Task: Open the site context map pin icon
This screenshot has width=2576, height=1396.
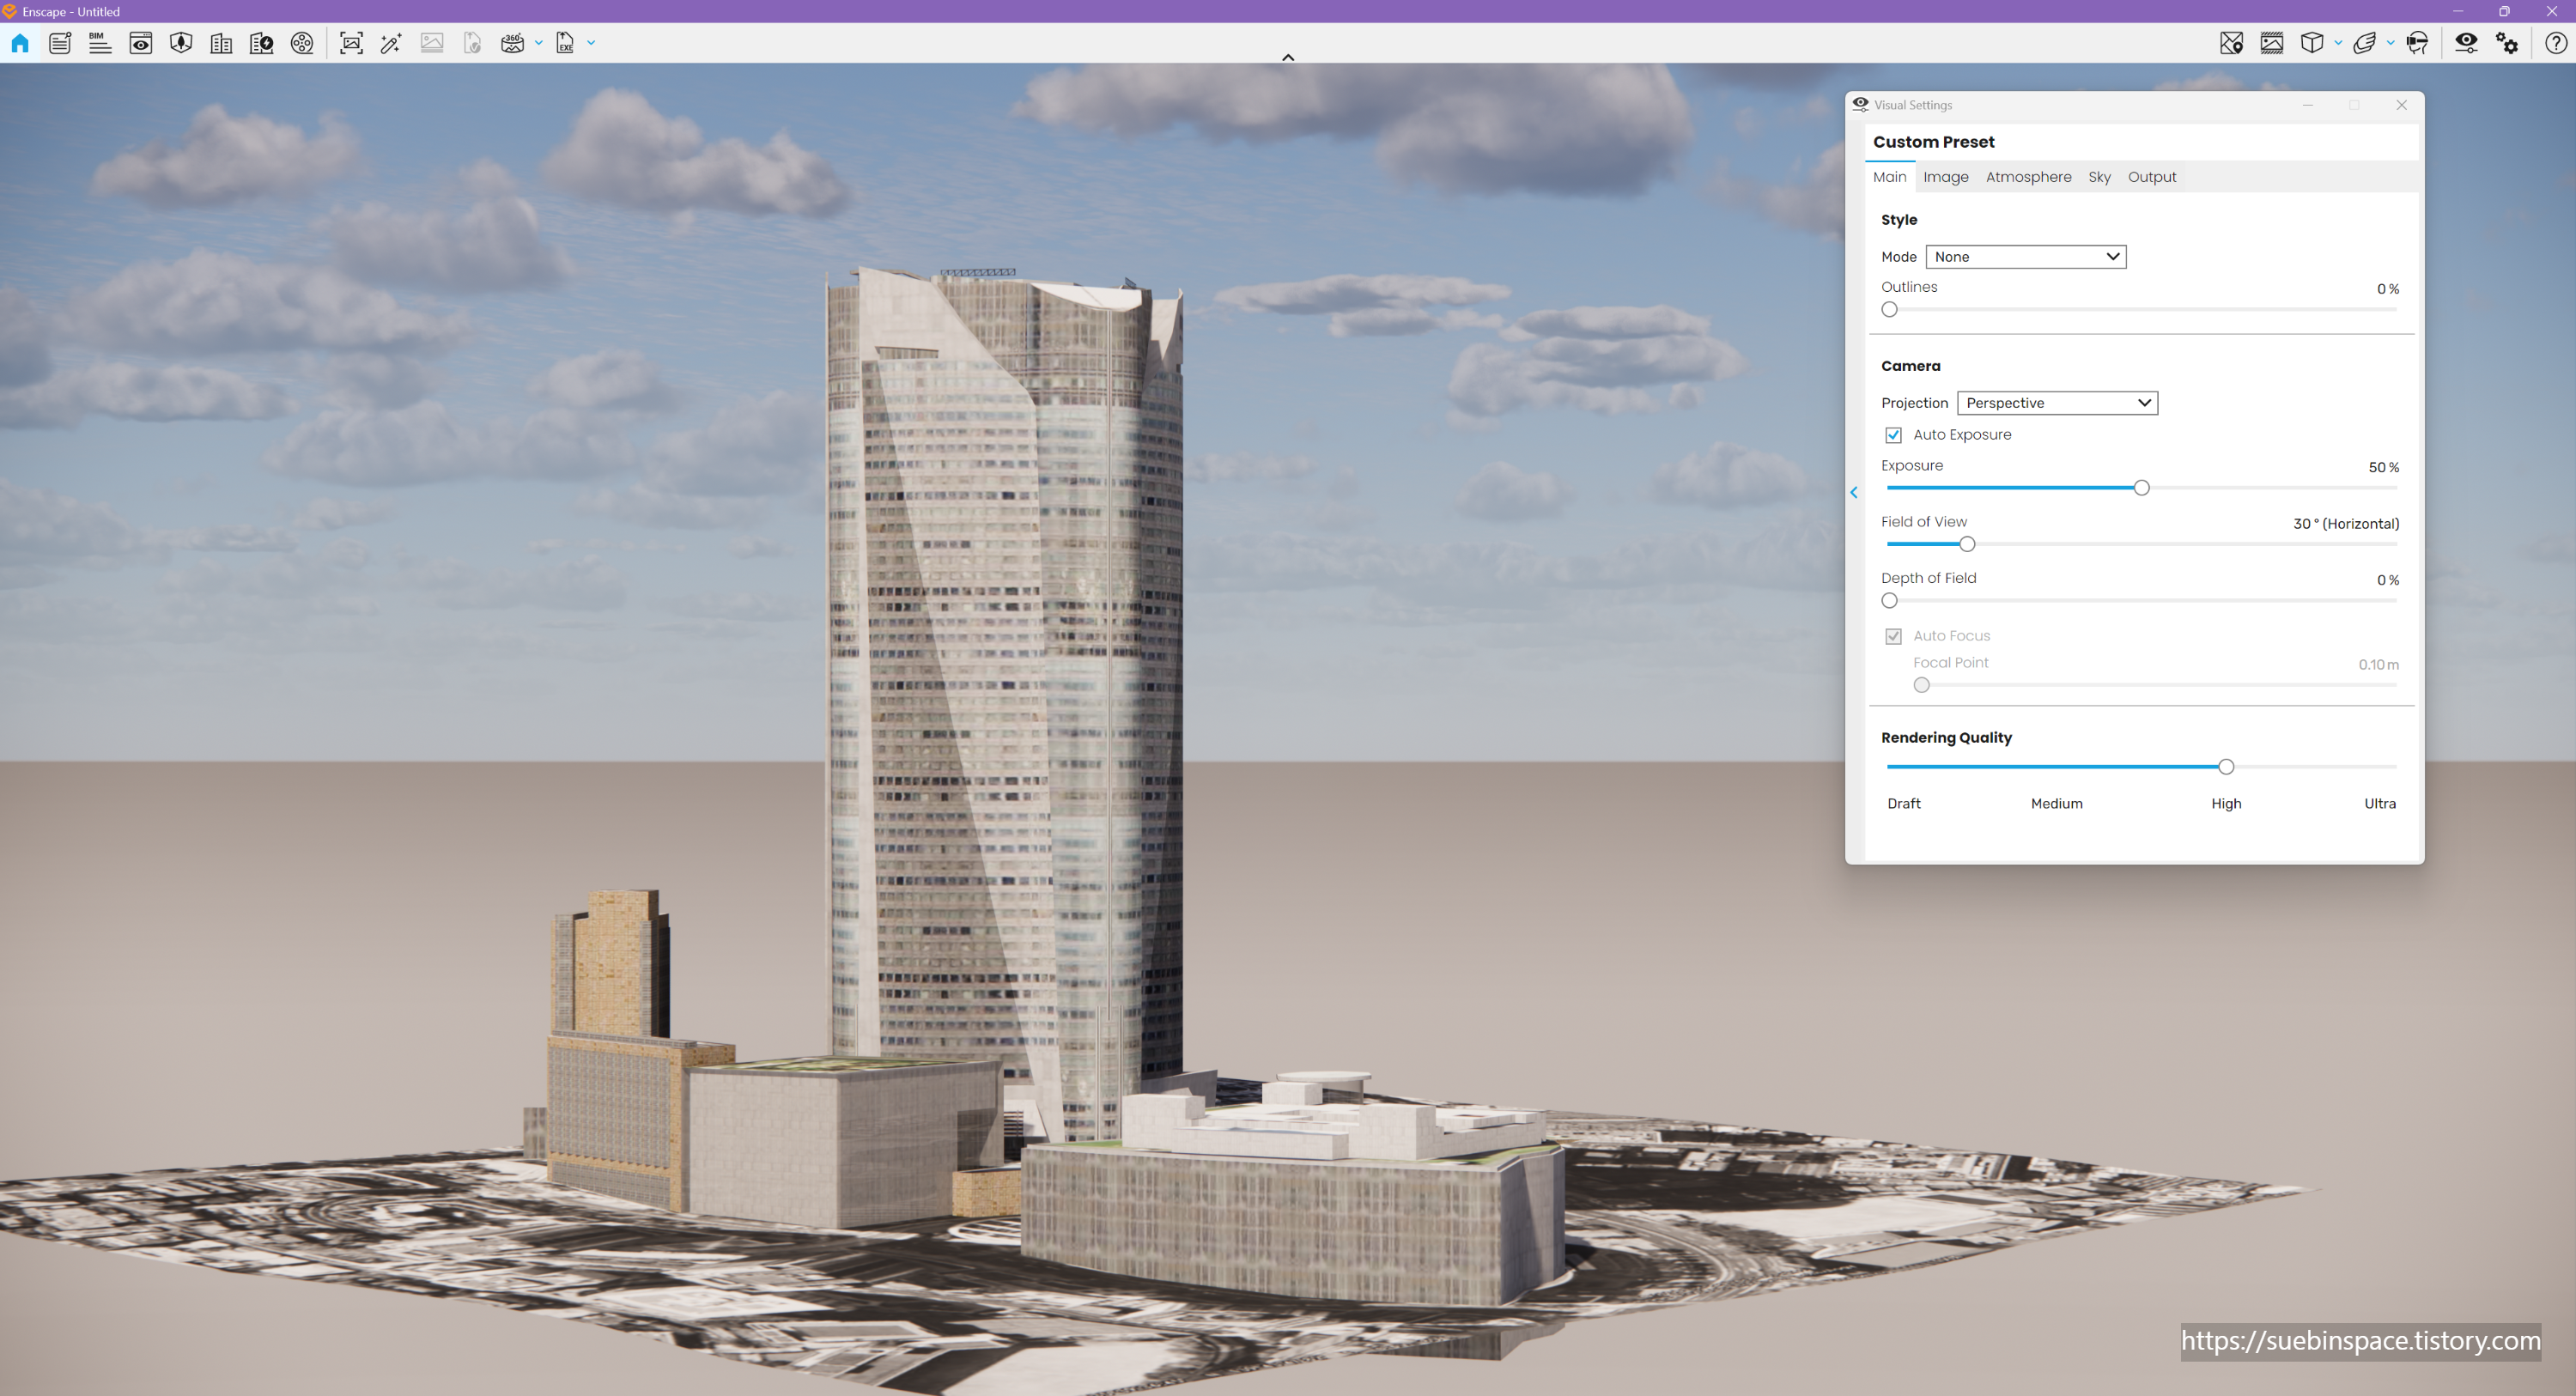Action: tap(2231, 43)
